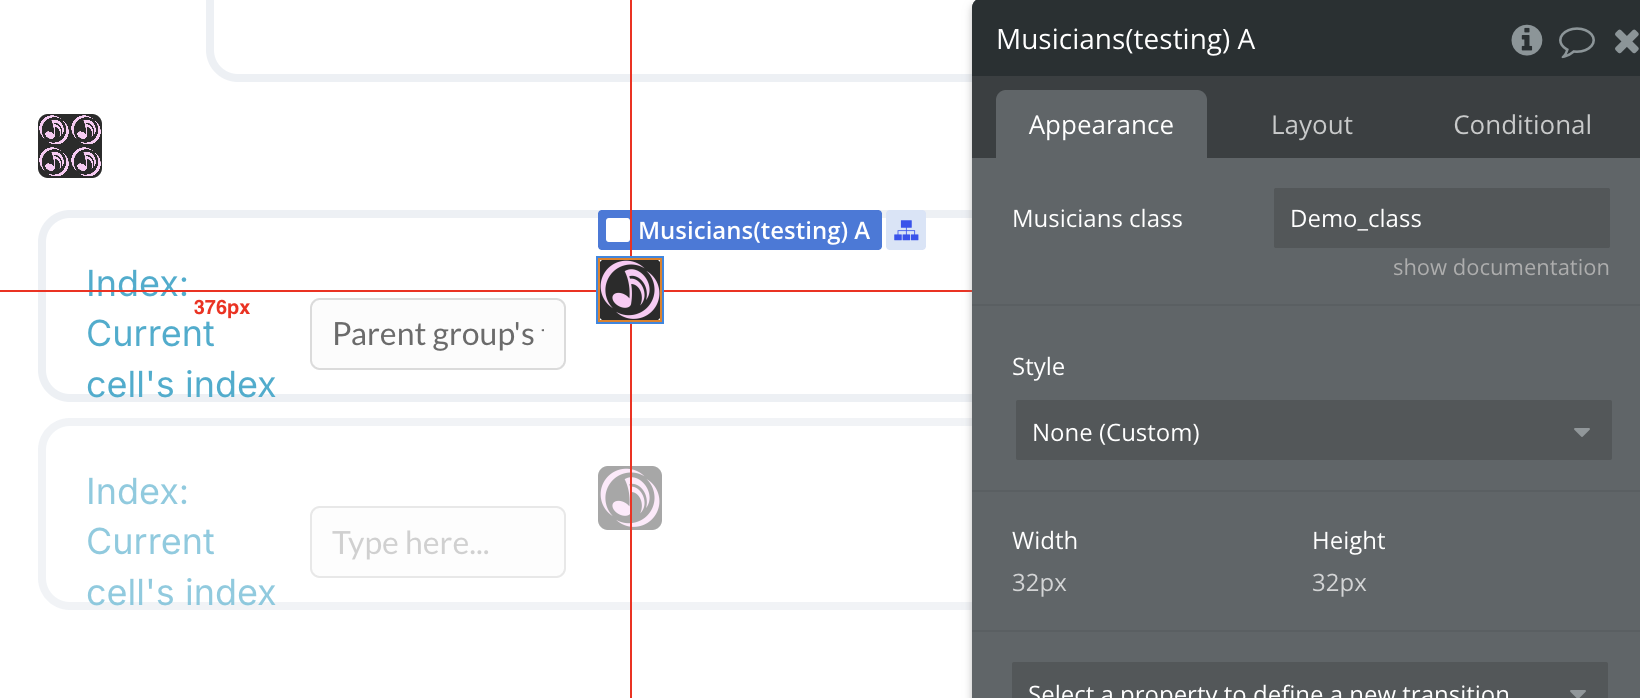Select the first cell's Index text element
1640x698 pixels.
point(180,334)
